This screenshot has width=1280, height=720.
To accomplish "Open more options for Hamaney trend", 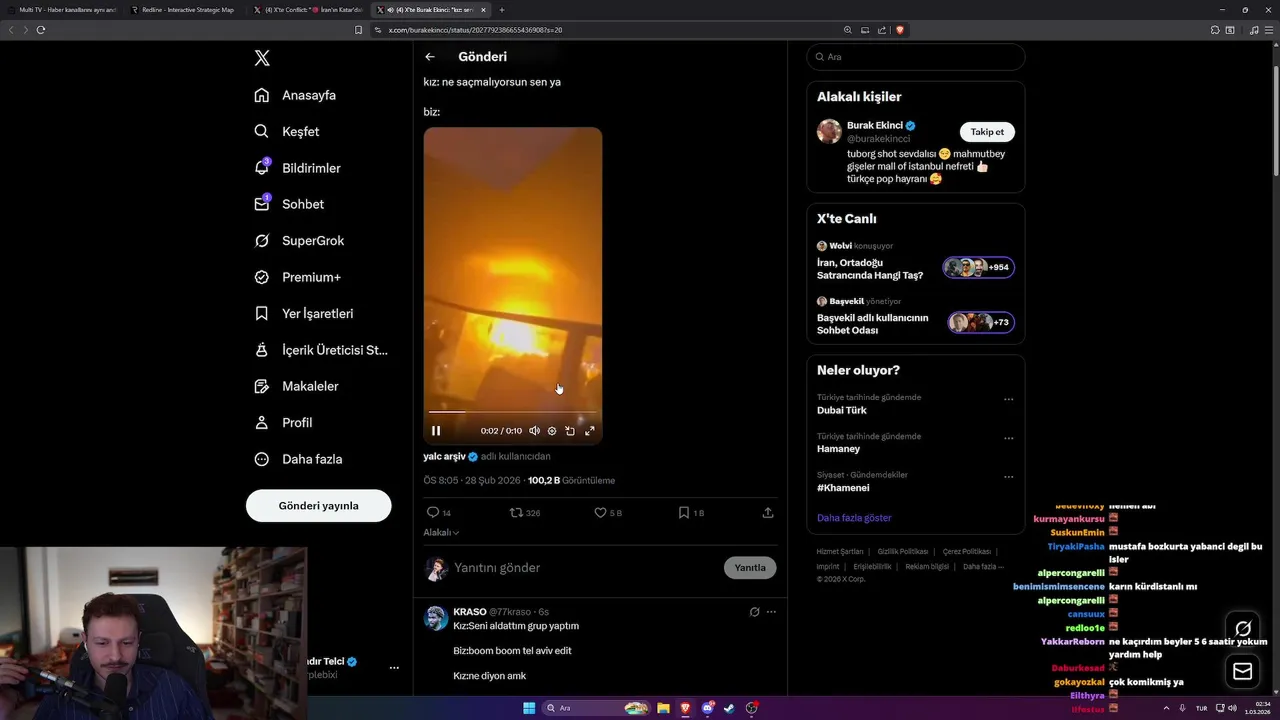I will coord(1008,438).
